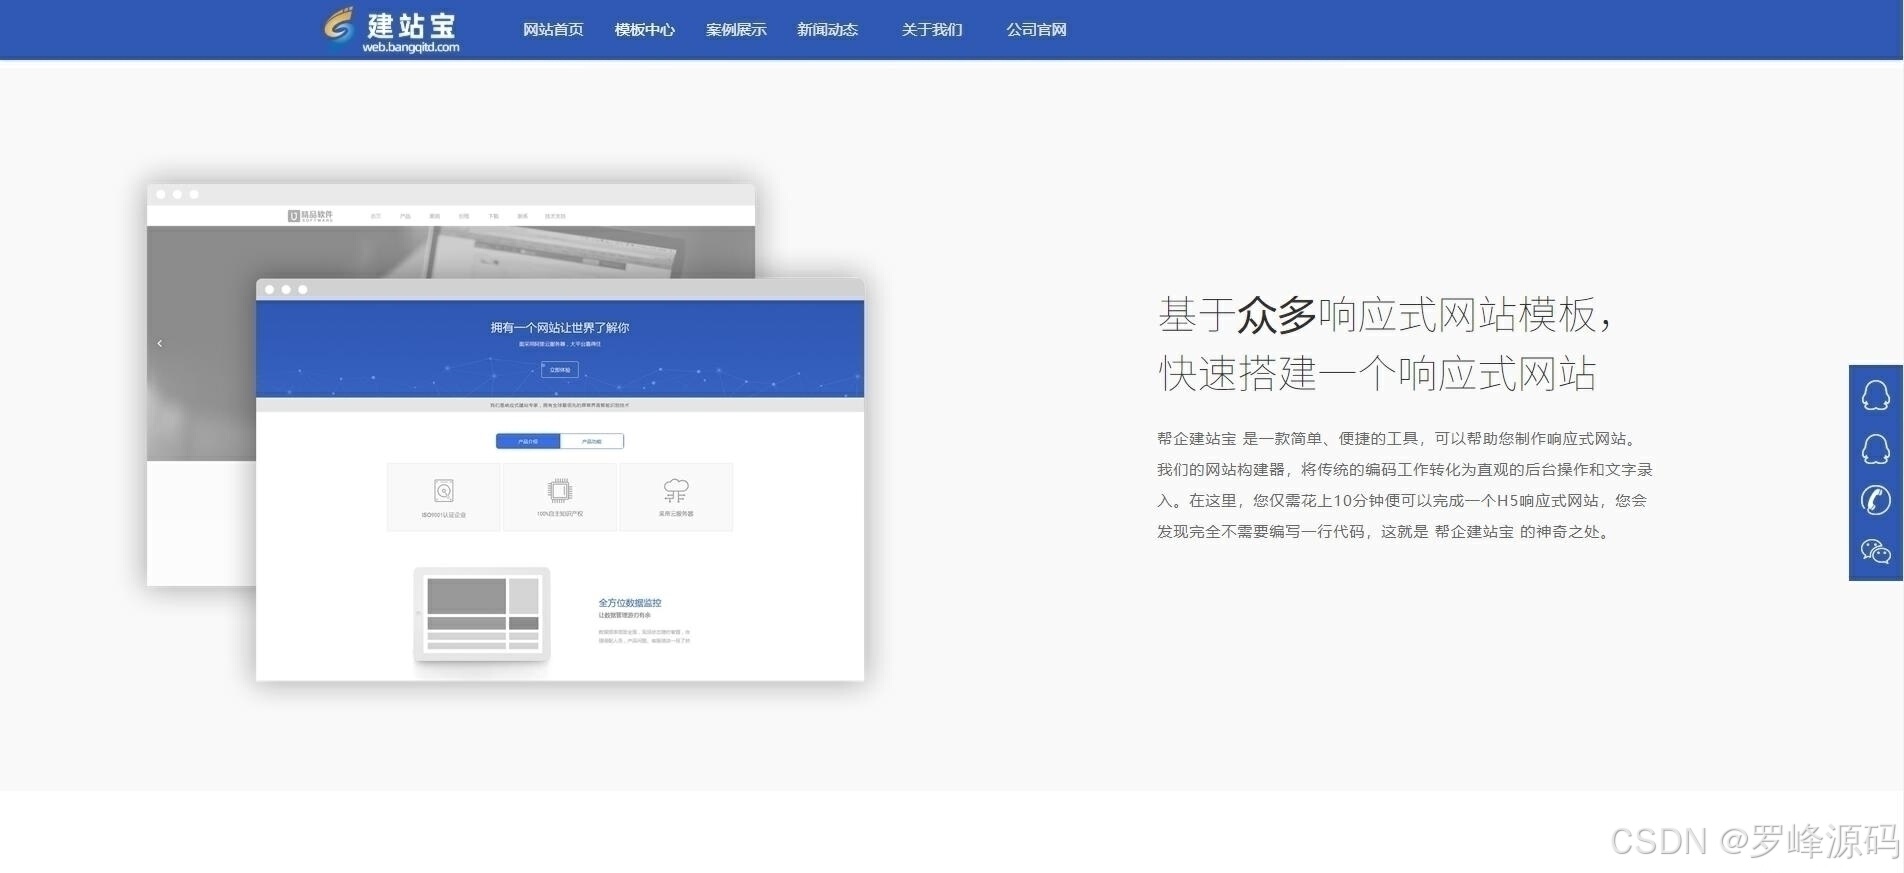The image size is (1904, 873).
Task: Click the previous-slide arrow on the preview image
Action: coord(160,343)
